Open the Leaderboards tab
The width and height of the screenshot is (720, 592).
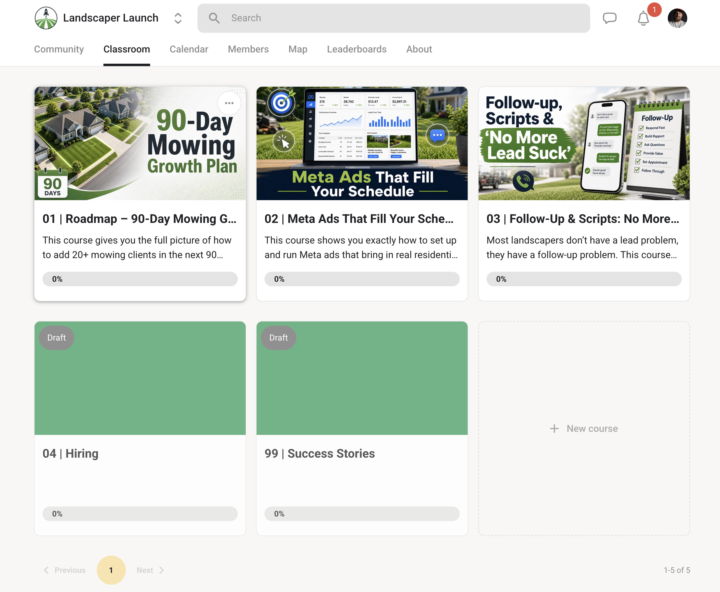(357, 49)
